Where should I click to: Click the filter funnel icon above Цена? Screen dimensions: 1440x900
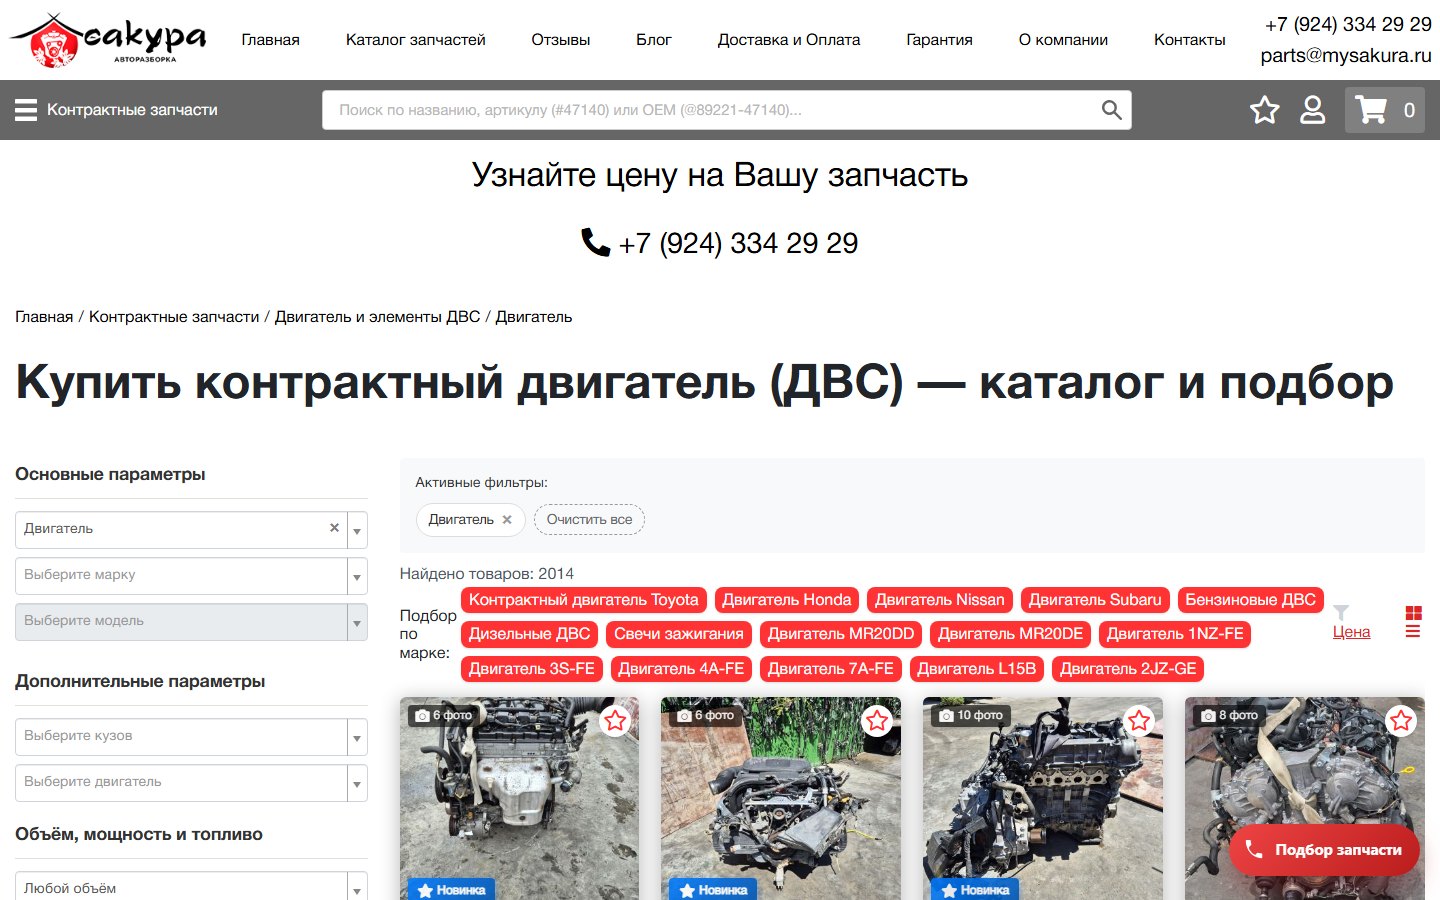(x=1341, y=612)
